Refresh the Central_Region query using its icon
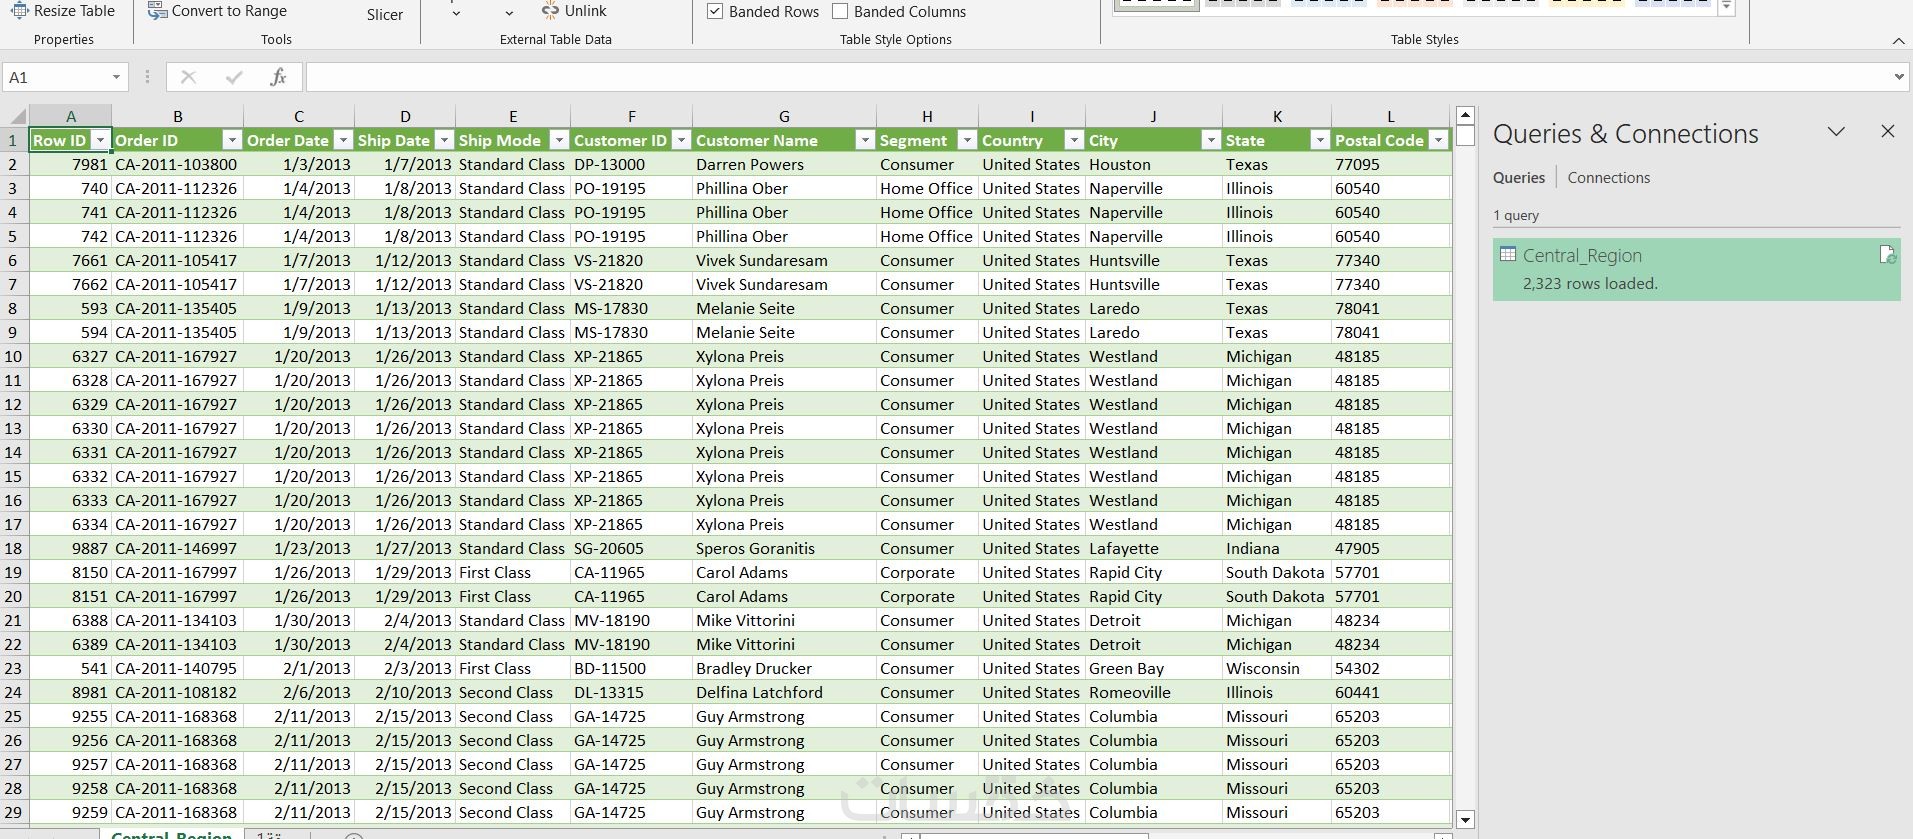 [1887, 255]
